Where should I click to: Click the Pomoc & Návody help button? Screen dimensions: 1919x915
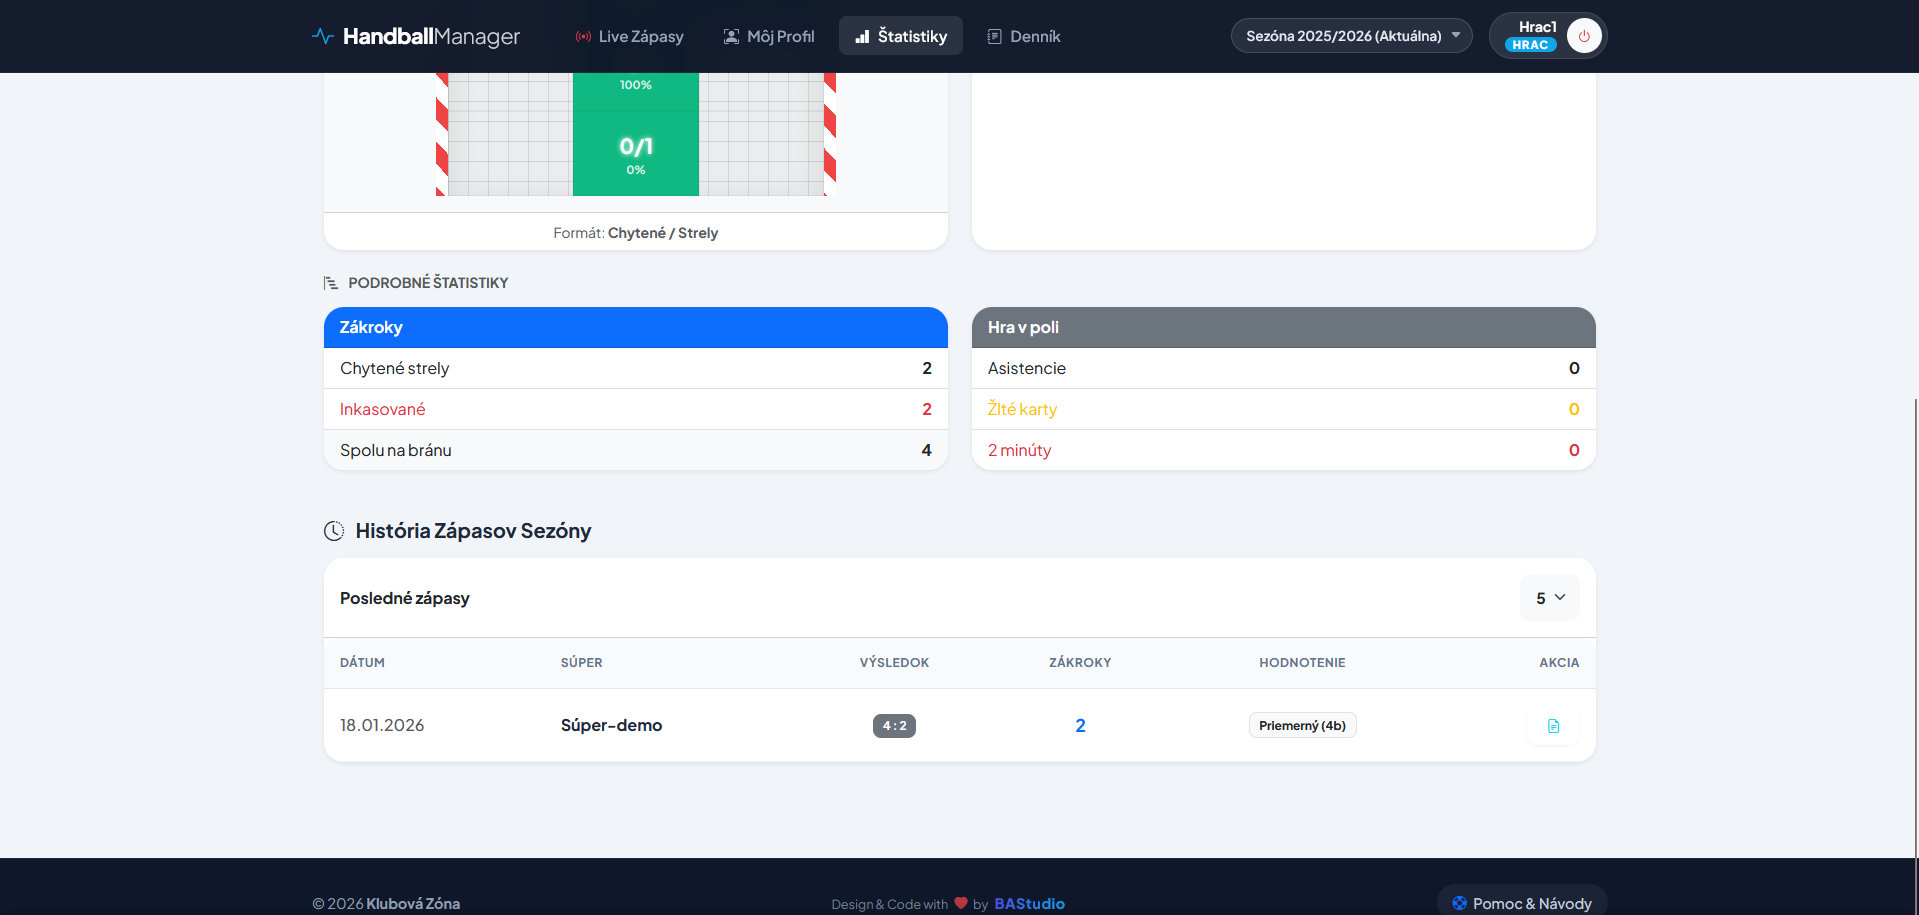pos(1522,903)
